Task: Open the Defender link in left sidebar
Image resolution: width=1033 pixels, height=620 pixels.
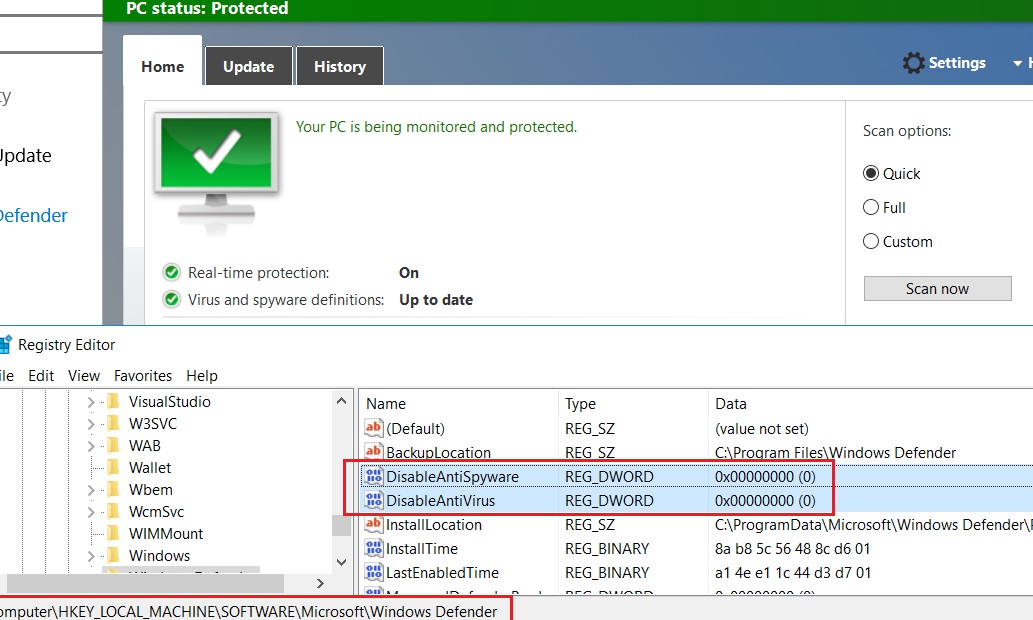Action: (32, 215)
